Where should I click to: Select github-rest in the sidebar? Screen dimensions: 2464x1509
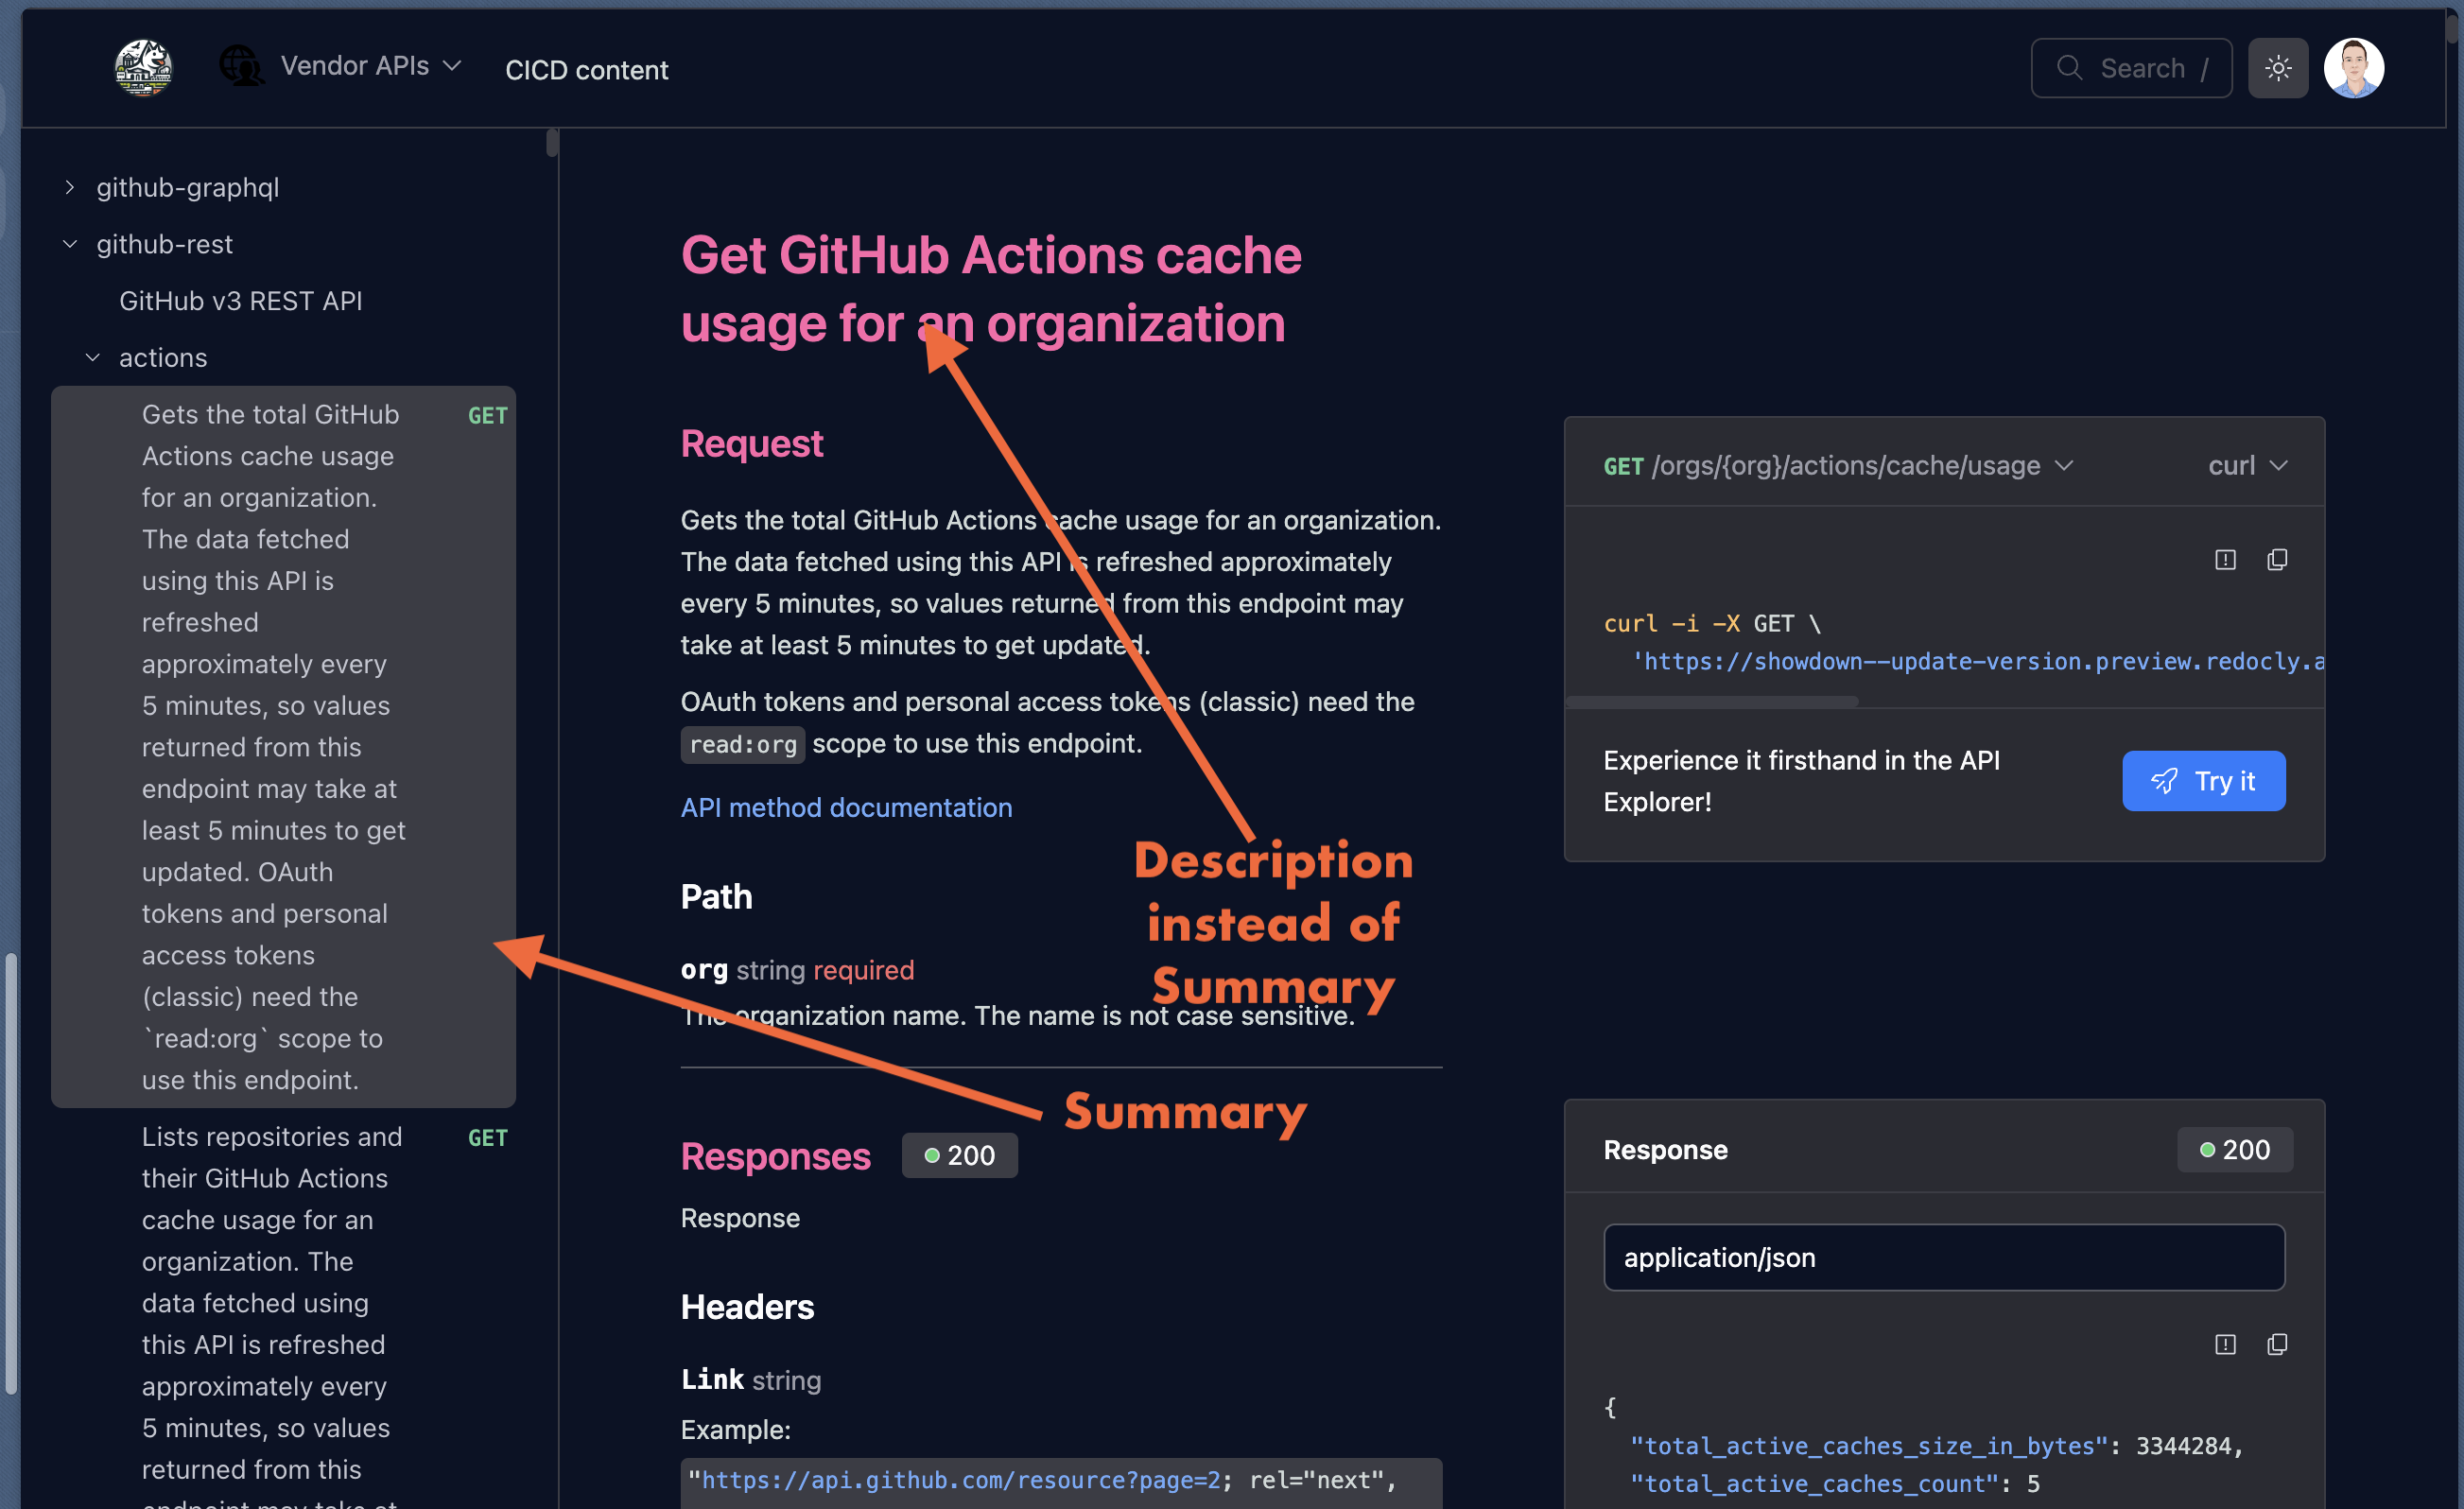(x=164, y=244)
